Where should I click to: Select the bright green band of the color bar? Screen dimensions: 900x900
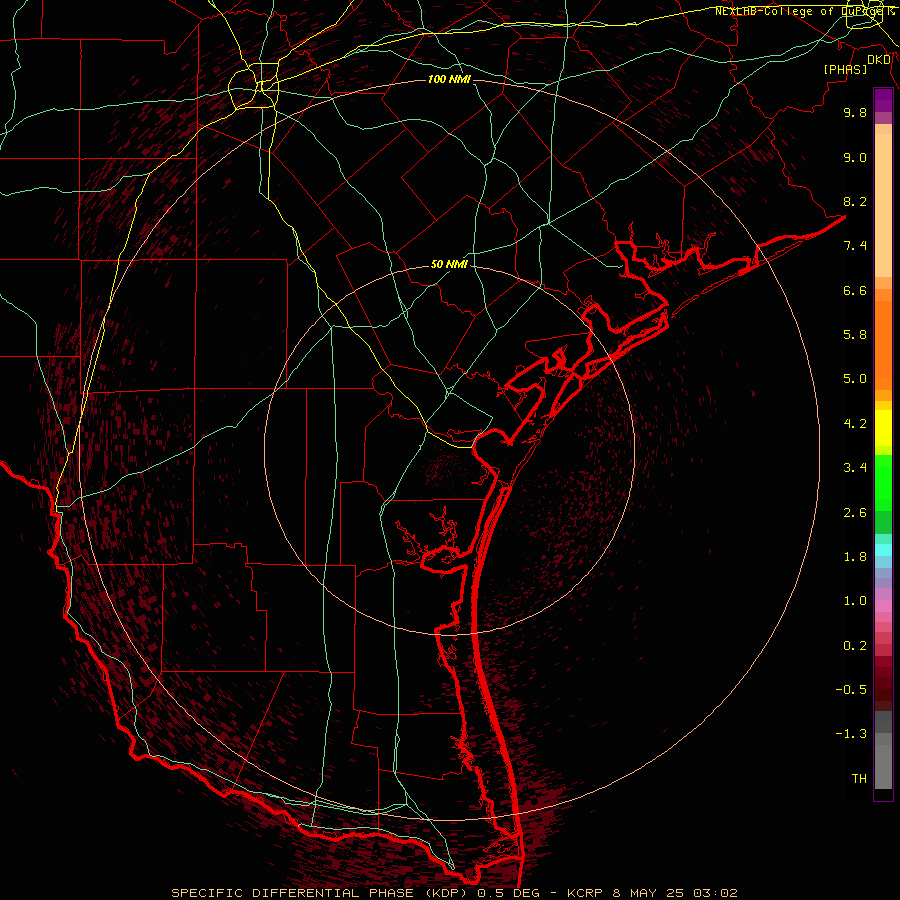(x=883, y=482)
